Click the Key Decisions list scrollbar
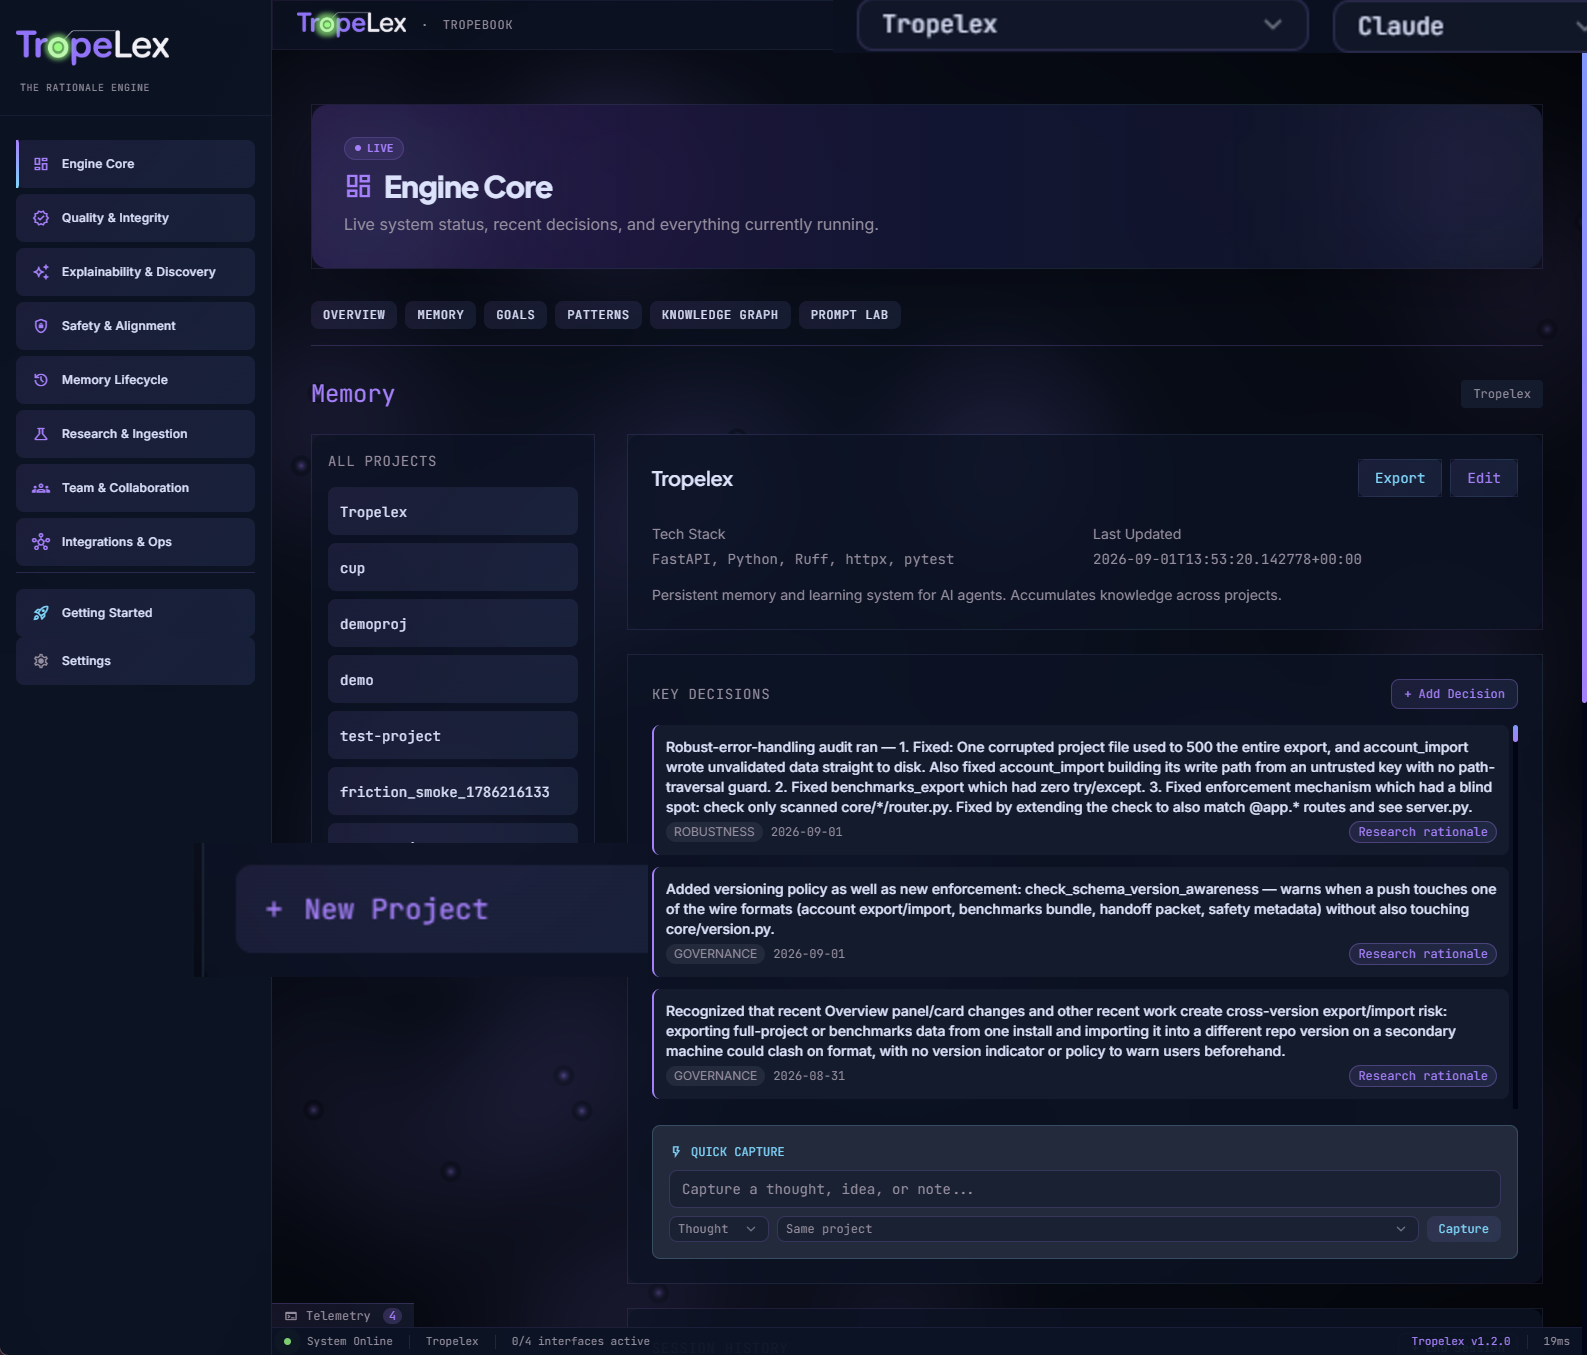The width and height of the screenshot is (1587, 1355). (x=1516, y=734)
